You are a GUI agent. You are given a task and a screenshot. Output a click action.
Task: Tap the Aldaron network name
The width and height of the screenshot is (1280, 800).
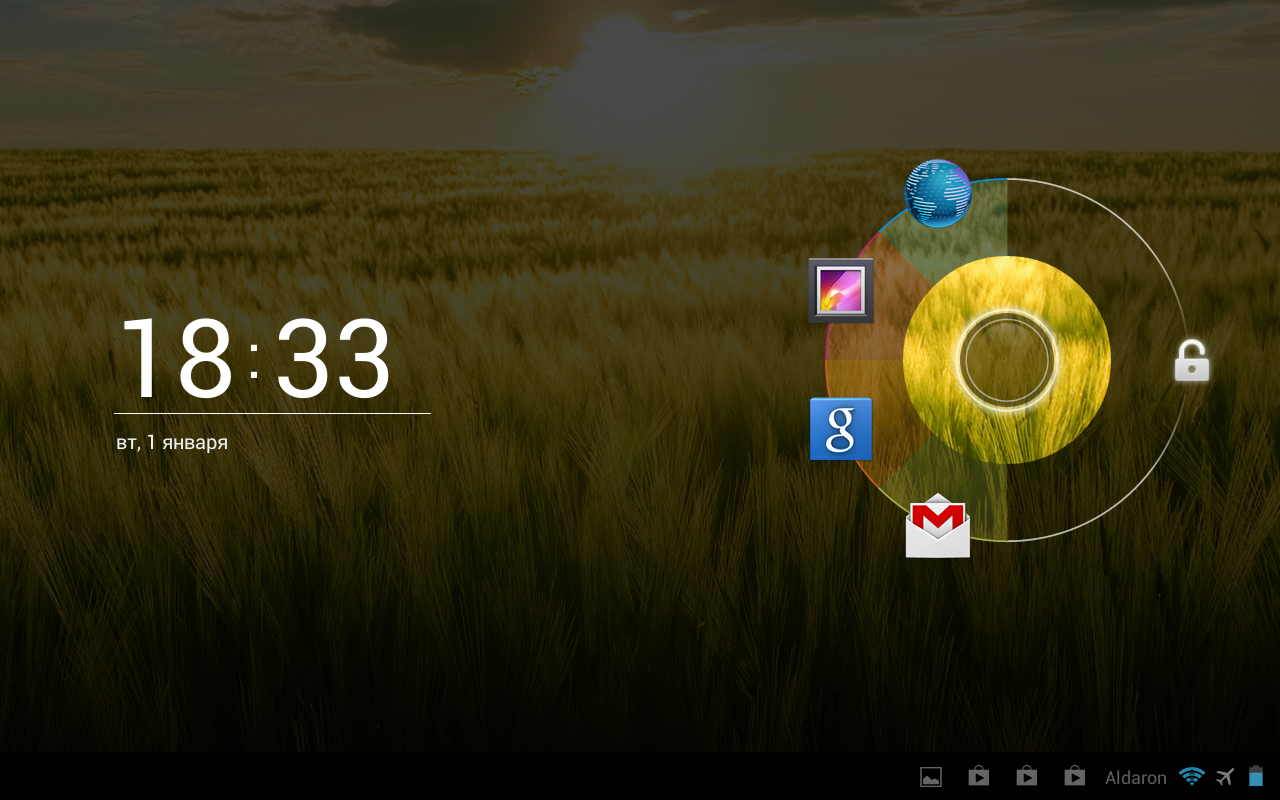pyautogui.click(x=1136, y=777)
